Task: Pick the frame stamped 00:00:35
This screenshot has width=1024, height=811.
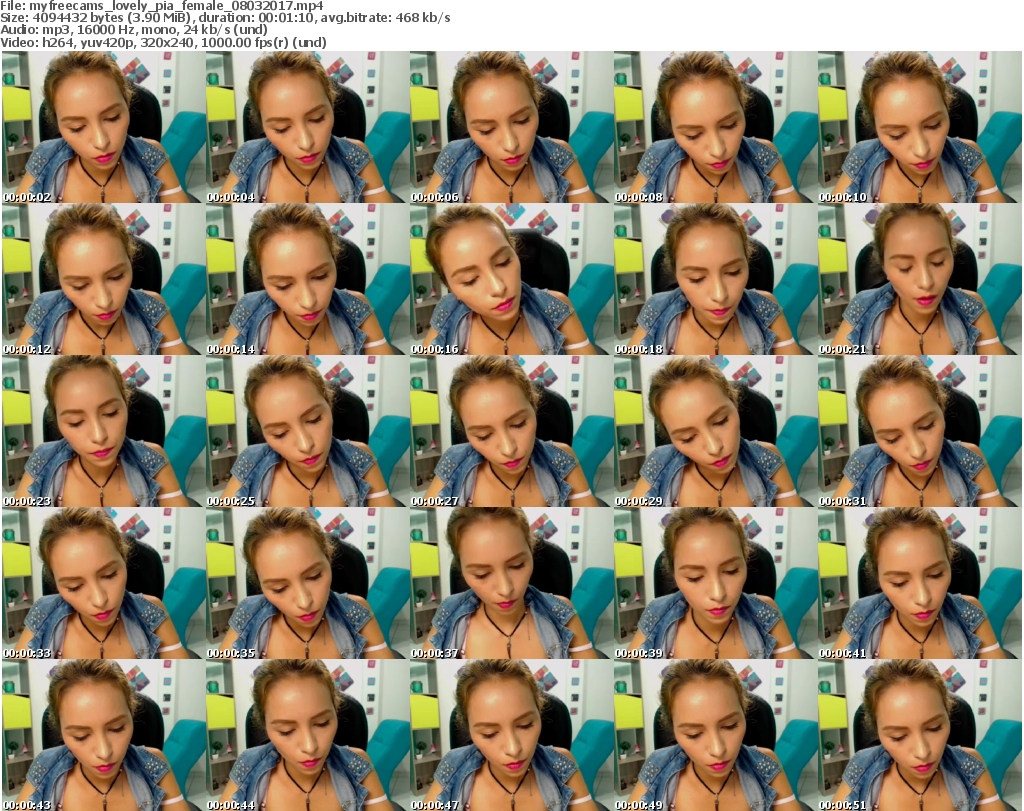Action: pos(307,584)
